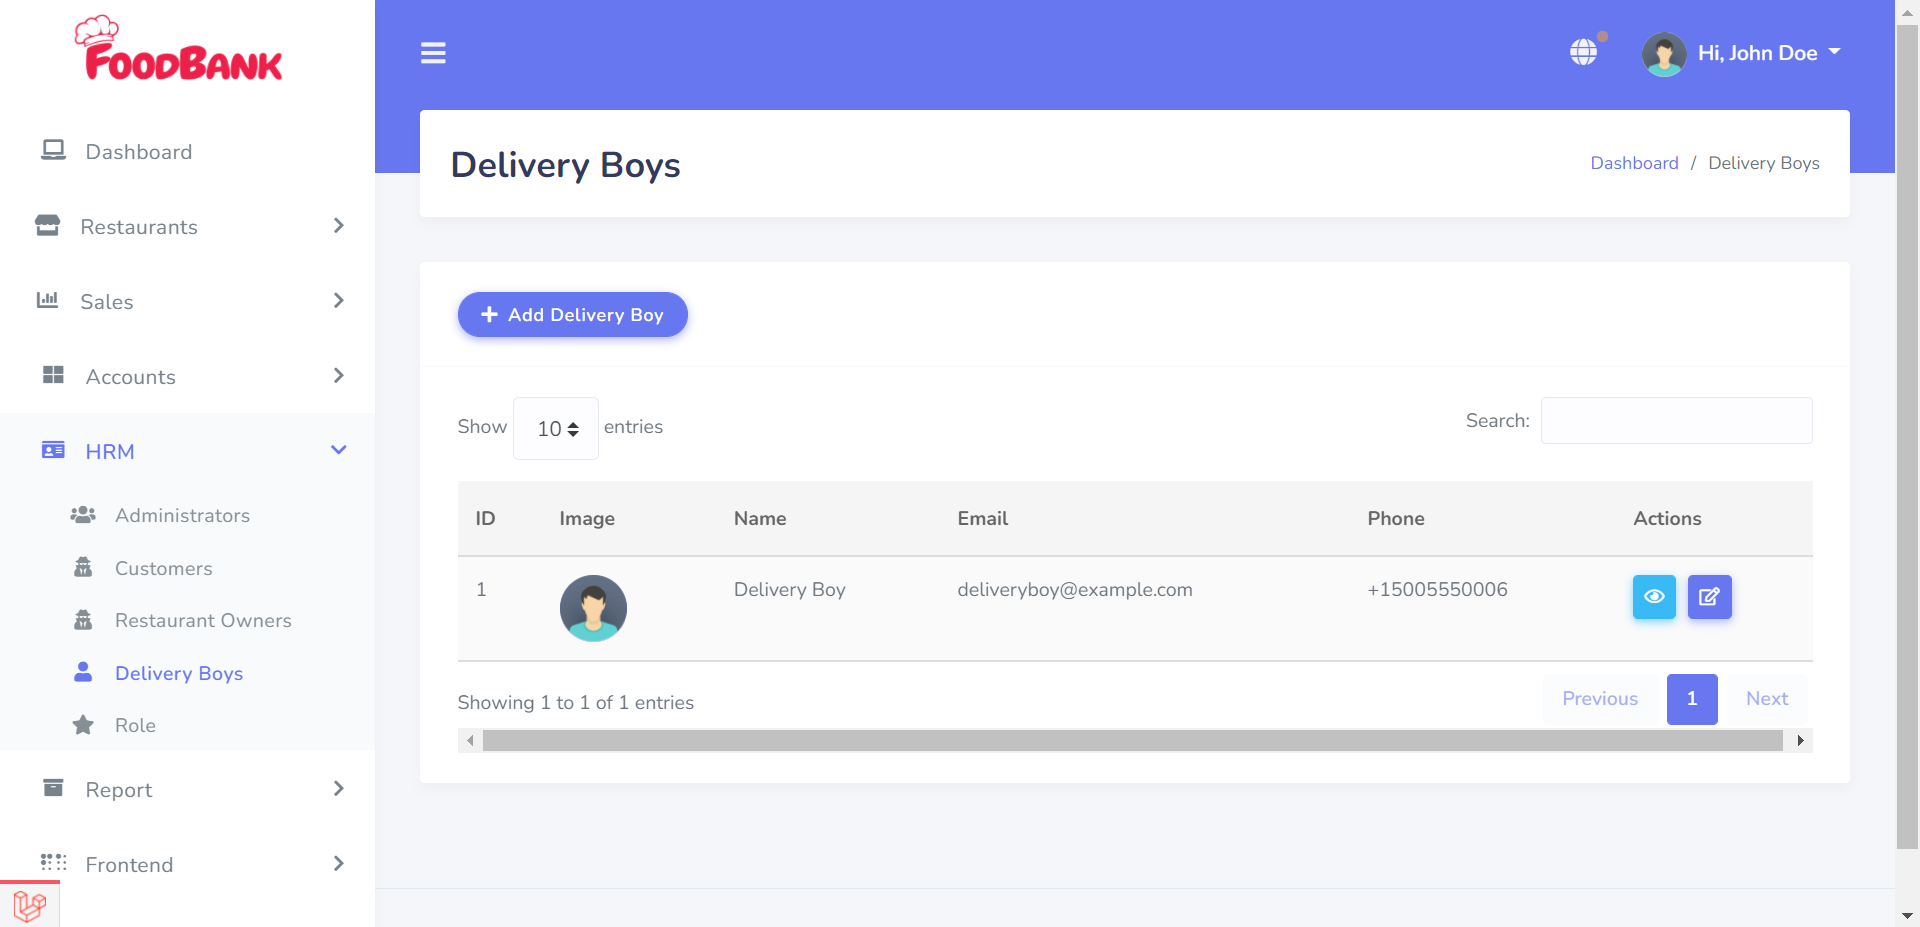This screenshot has height=927, width=1920.
Task: Click the phone number +15005550006
Action: pyautogui.click(x=1437, y=589)
